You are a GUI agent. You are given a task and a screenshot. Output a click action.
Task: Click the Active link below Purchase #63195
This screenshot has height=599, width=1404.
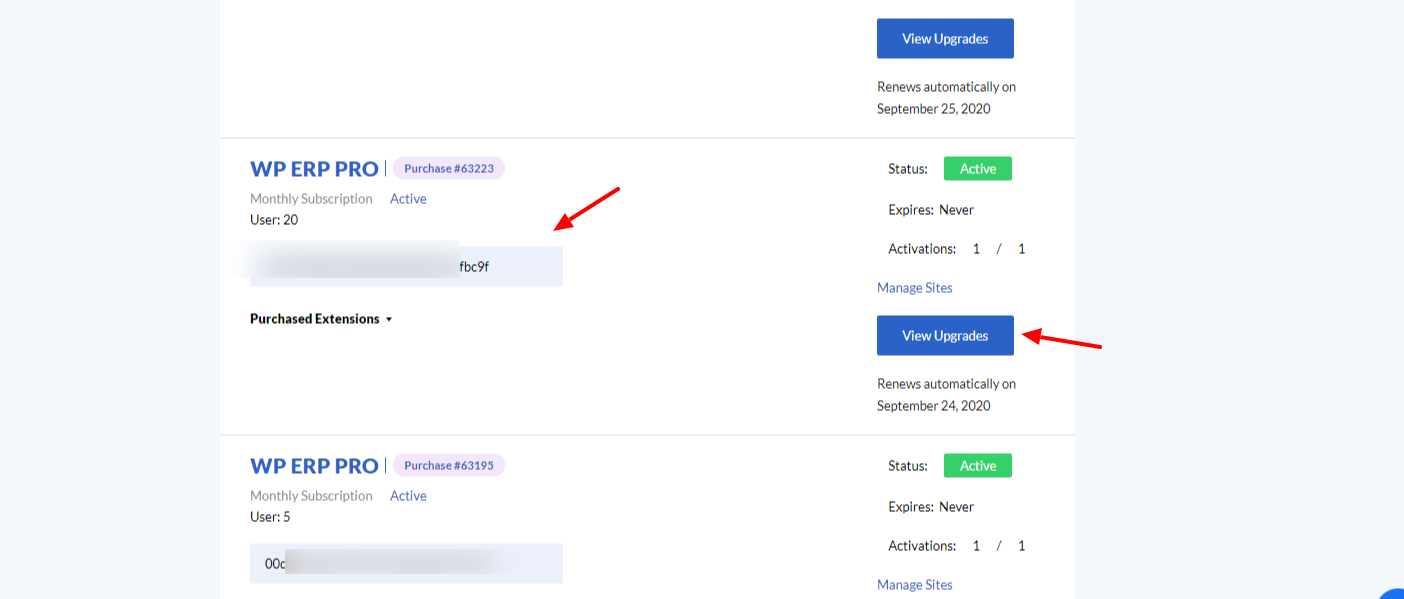tap(407, 495)
